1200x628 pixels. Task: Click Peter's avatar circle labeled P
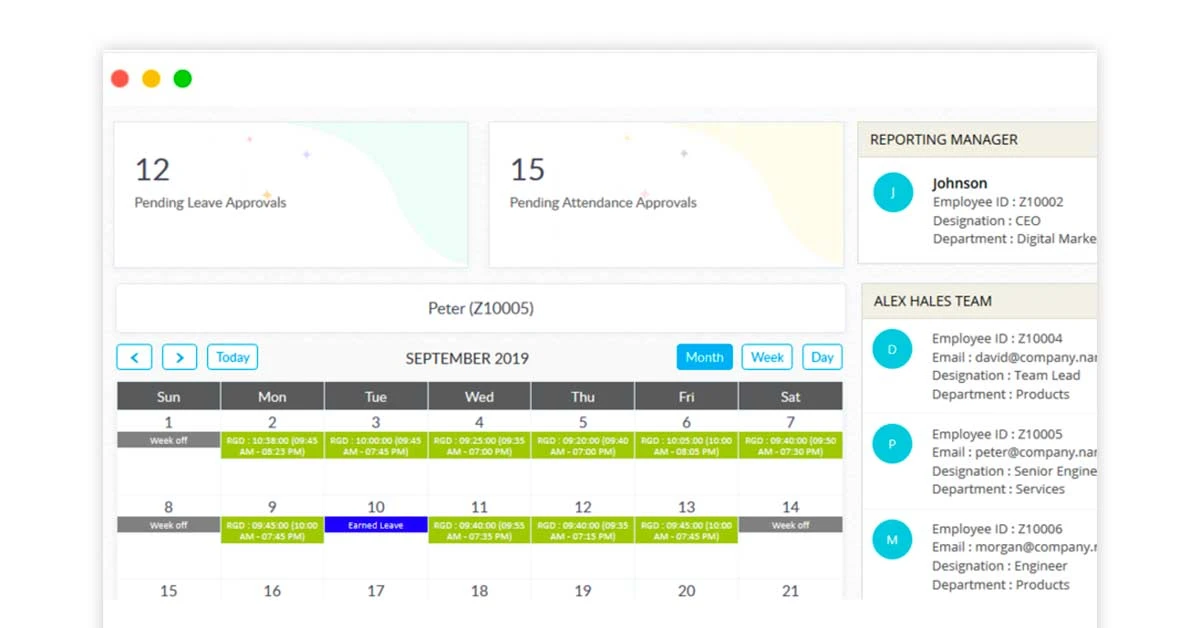tap(892, 443)
